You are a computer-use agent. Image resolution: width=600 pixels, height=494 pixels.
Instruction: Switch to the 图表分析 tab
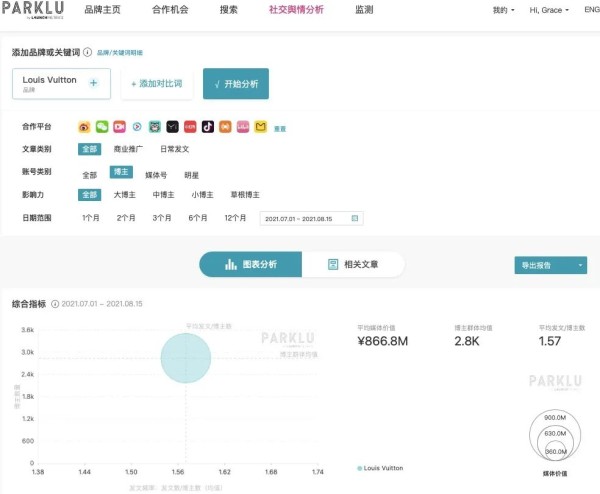coord(251,264)
